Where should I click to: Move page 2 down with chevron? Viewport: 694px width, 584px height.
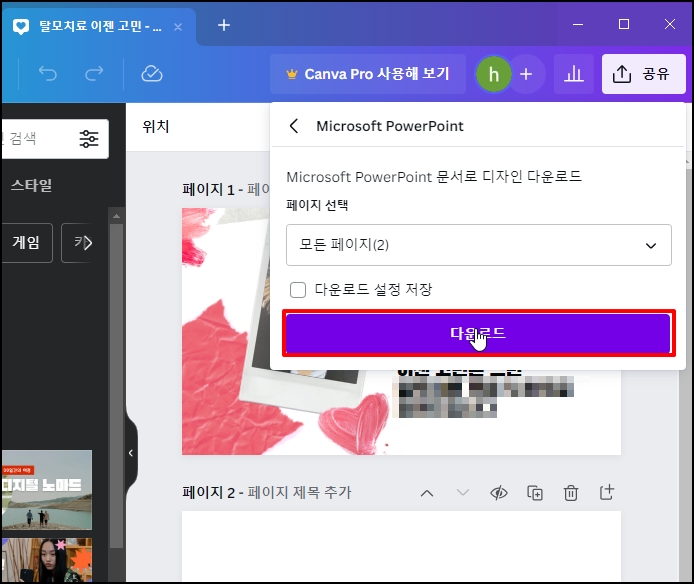[x=463, y=493]
